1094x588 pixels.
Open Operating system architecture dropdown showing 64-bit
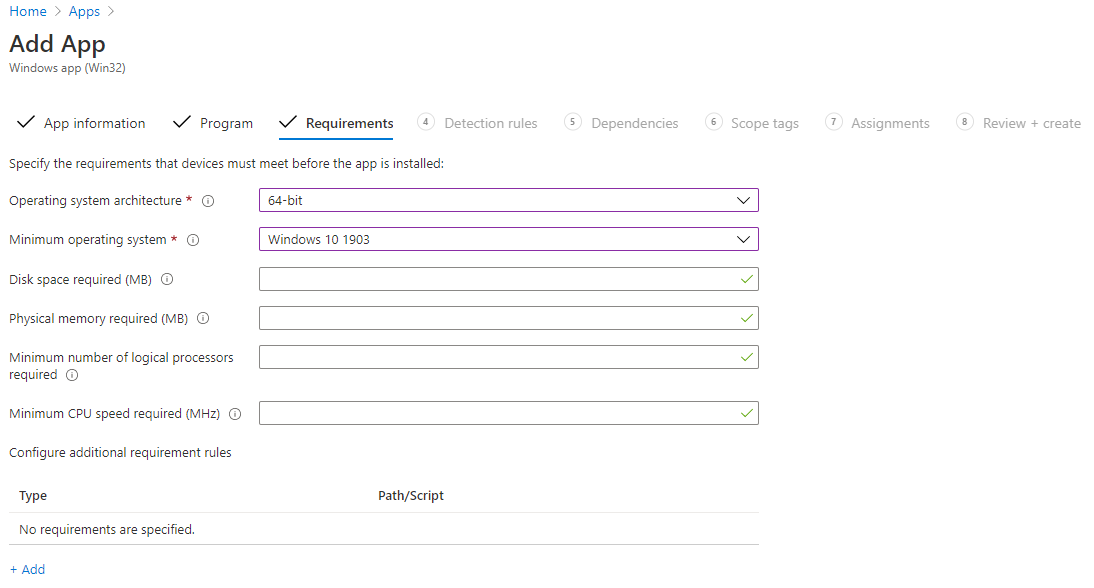pyautogui.click(x=509, y=200)
